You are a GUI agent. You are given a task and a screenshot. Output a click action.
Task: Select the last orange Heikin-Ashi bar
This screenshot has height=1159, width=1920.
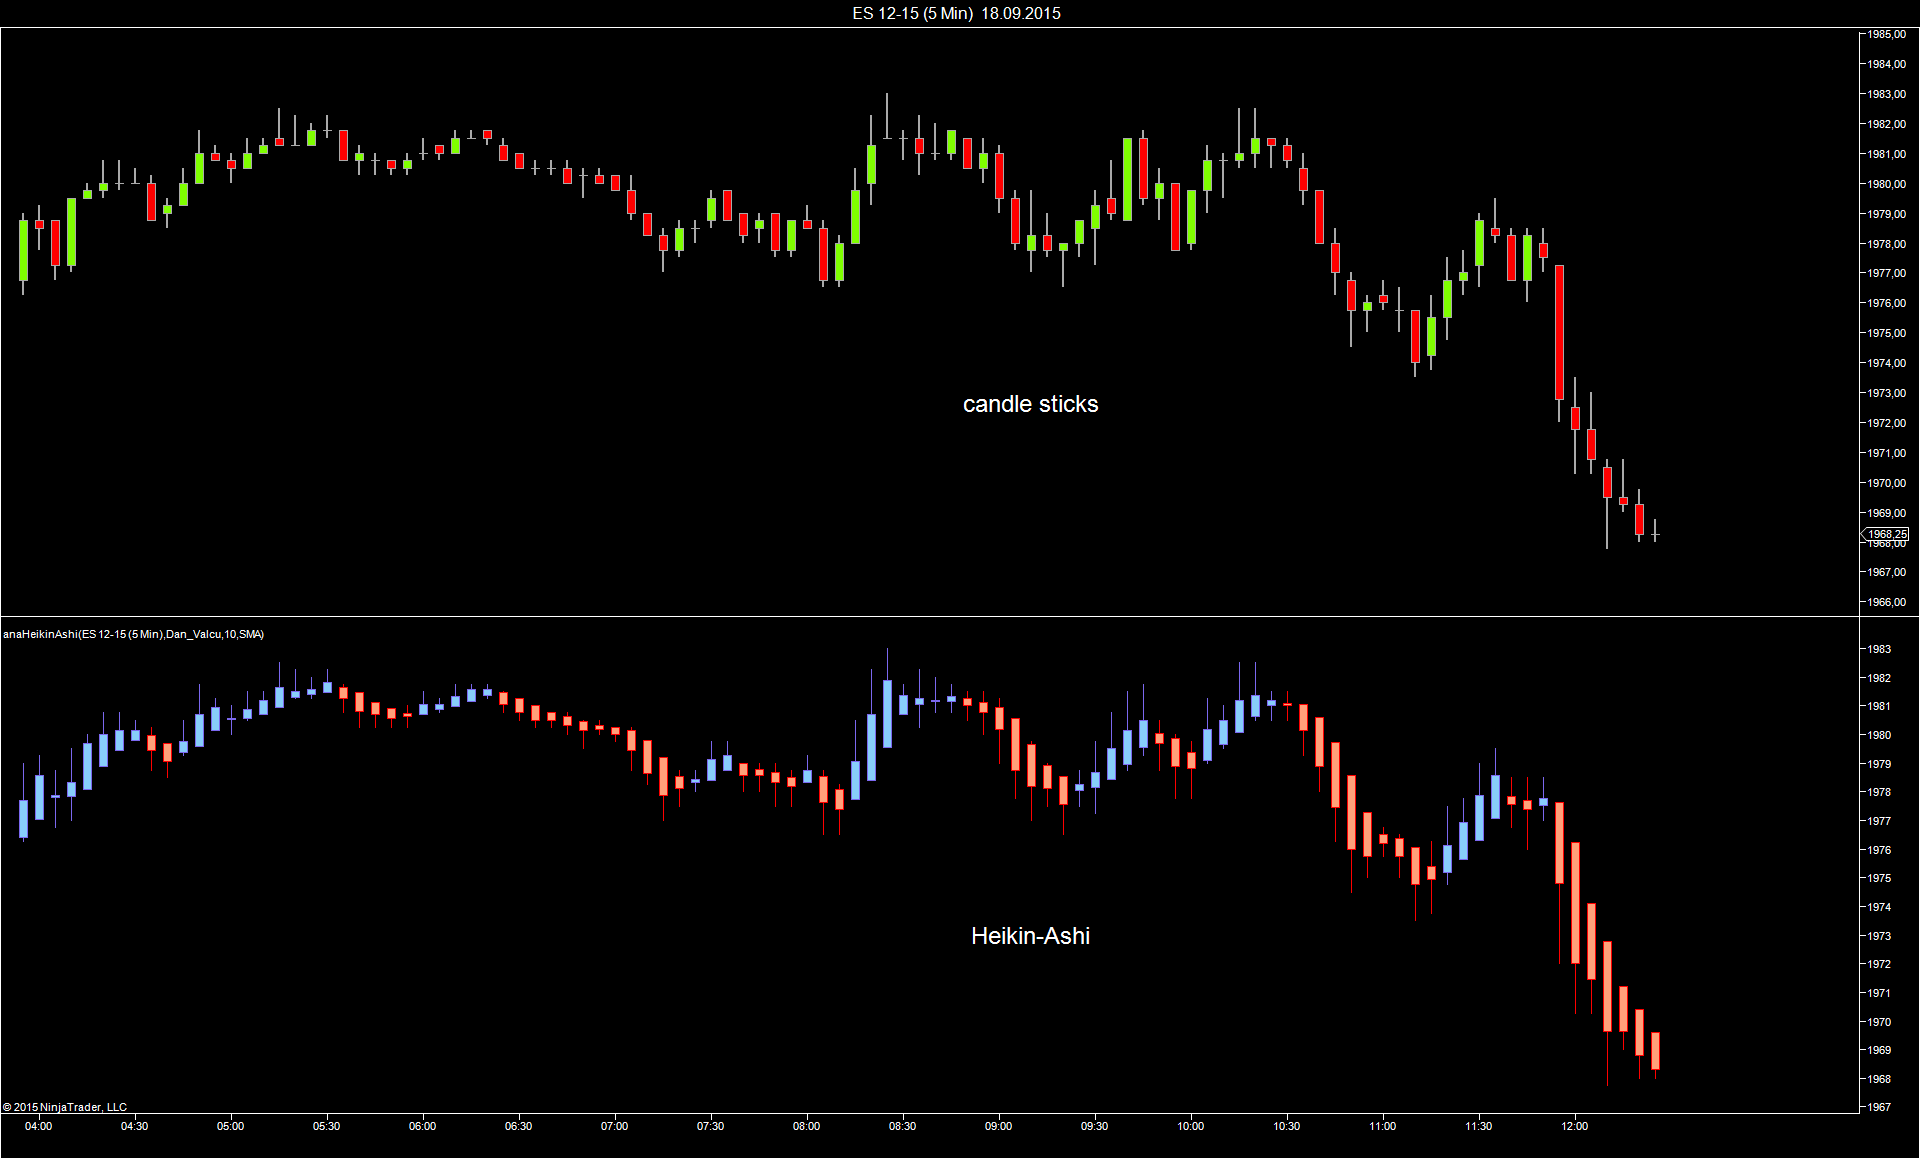(x=1655, y=1050)
